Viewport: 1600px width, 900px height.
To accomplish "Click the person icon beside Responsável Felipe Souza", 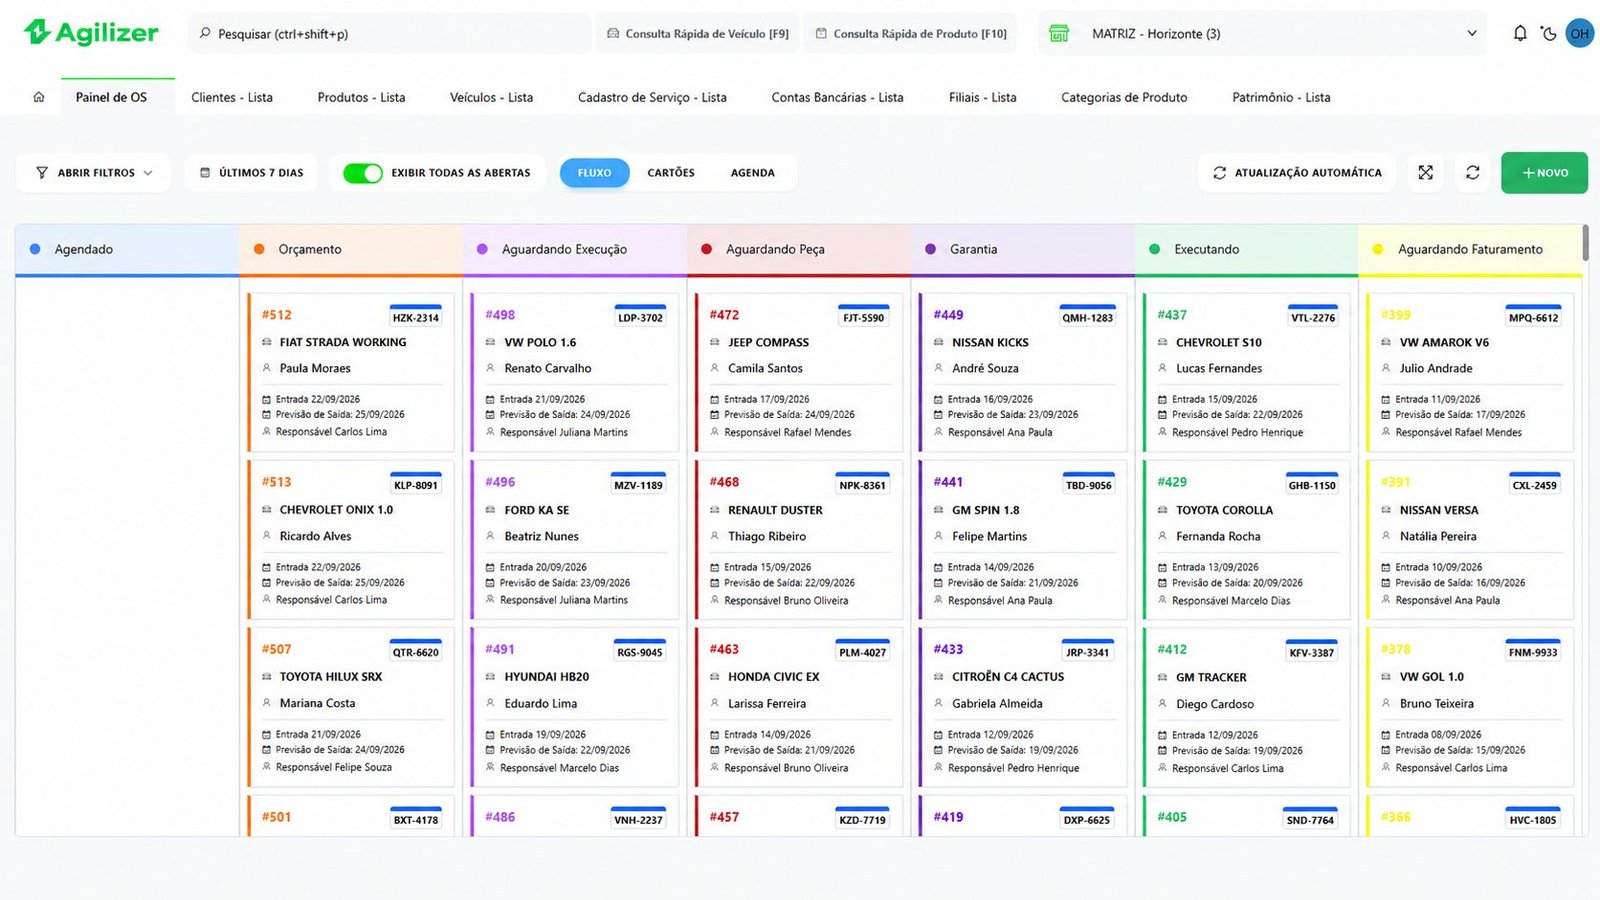I will [x=267, y=767].
